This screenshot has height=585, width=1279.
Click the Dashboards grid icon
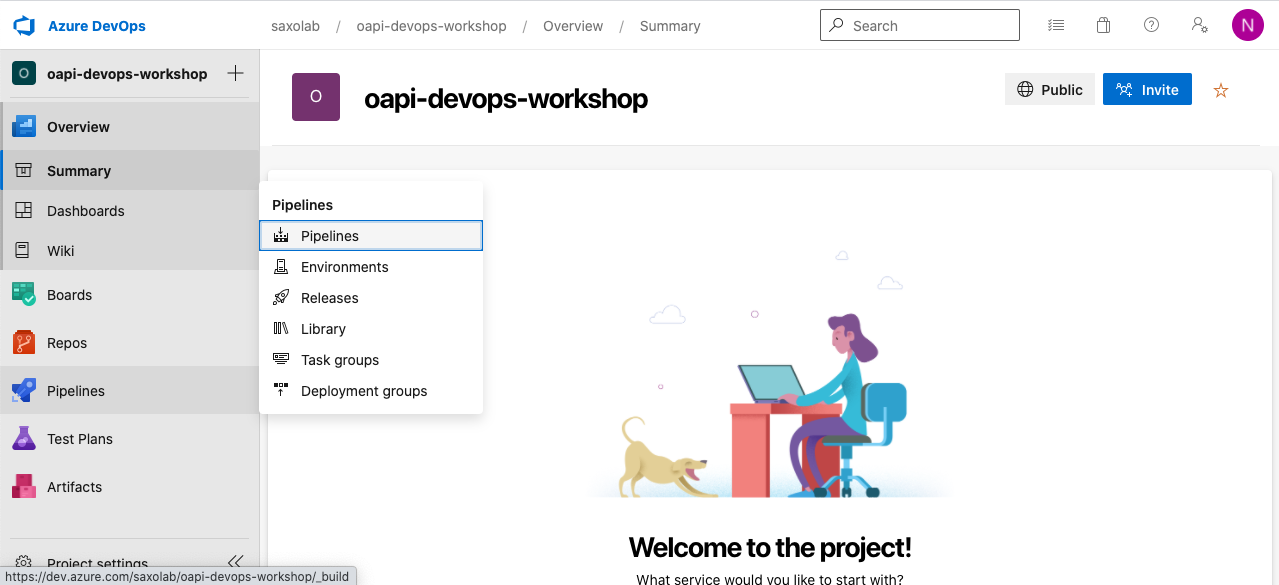[x=24, y=210]
